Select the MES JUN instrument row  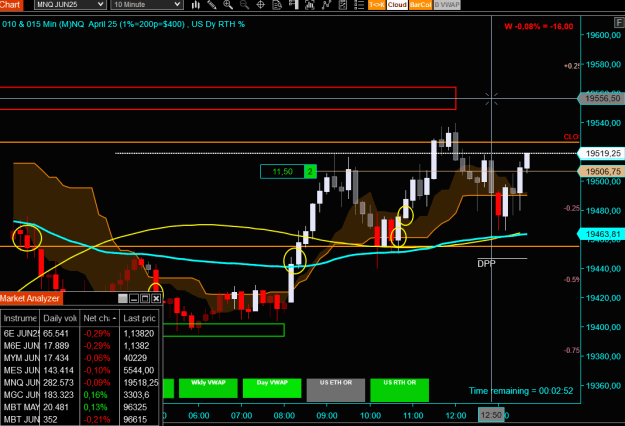(x=81, y=370)
